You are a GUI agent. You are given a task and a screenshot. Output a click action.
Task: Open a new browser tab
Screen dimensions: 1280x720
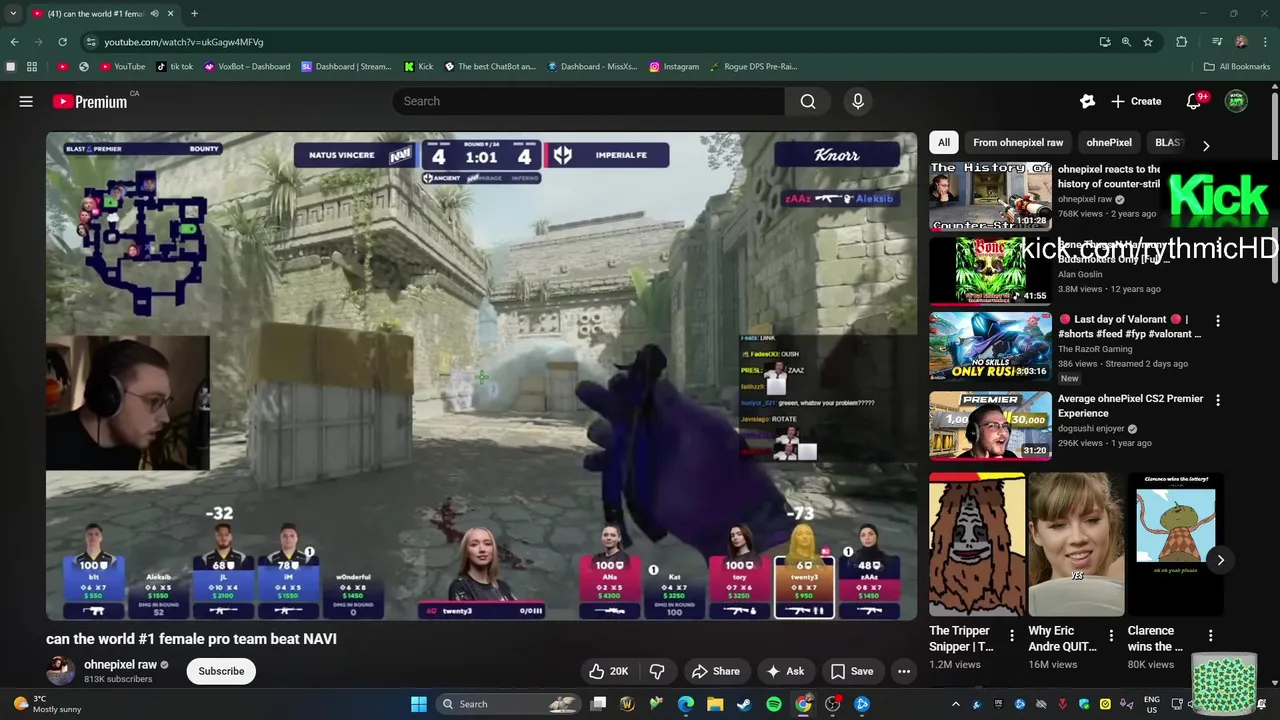pyautogui.click(x=194, y=13)
